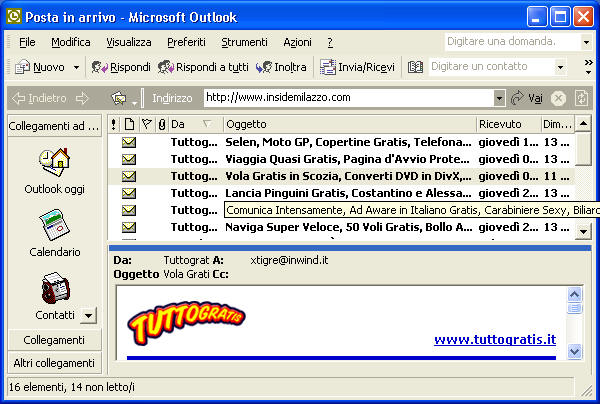Sort by message icon column header

click(x=129, y=124)
